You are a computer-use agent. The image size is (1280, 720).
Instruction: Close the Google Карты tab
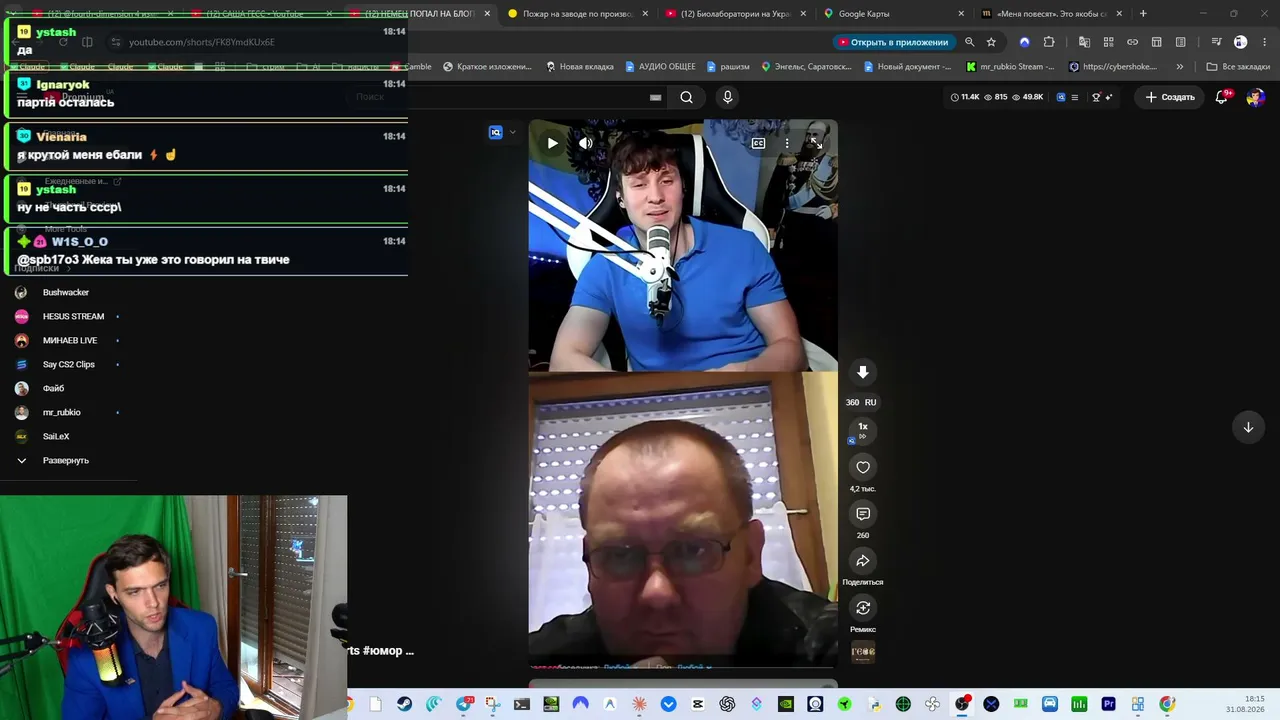tap(961, 14)
